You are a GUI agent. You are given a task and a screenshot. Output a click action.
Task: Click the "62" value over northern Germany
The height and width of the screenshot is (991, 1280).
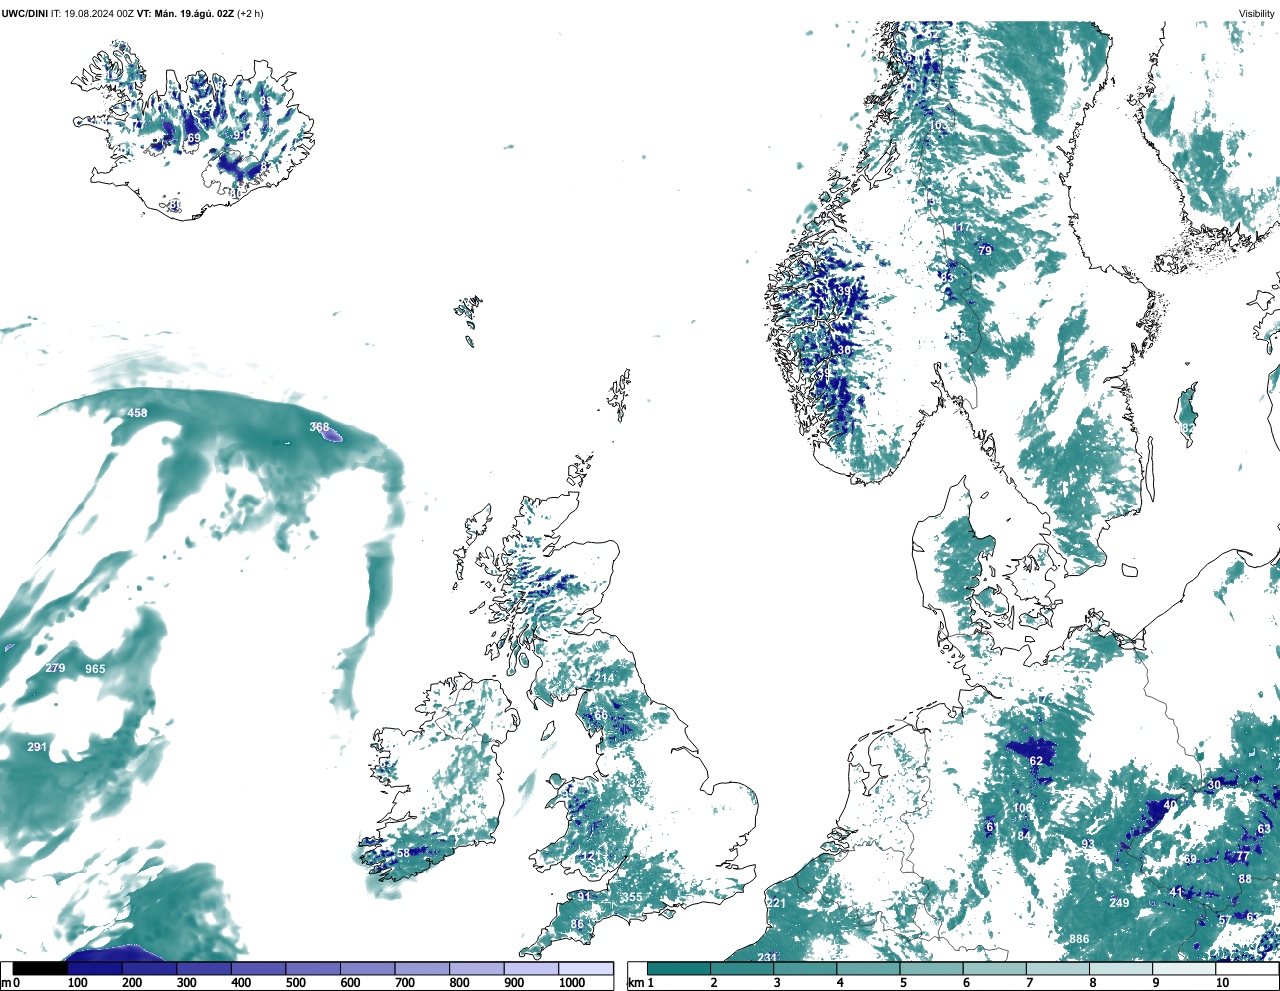pos(1036,761)
